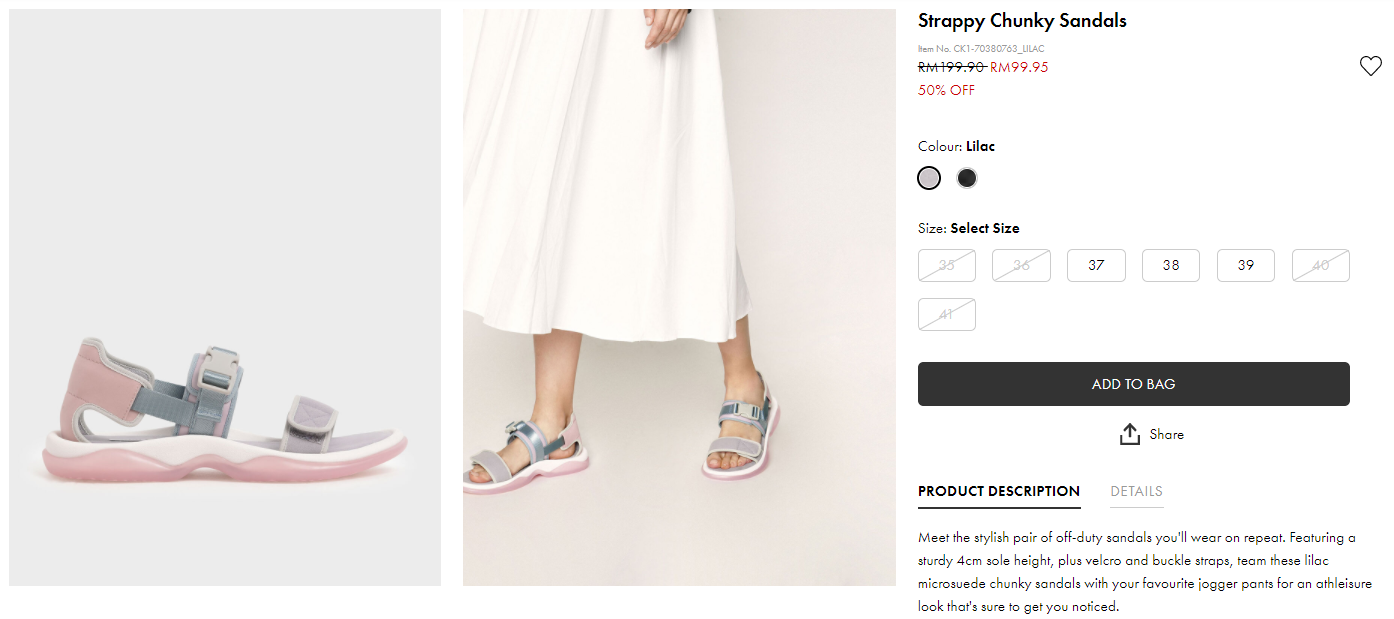This screenshot has height=619, width=1394.
Task: Click the RM99.95 sale price
Action: point(1019,67)
